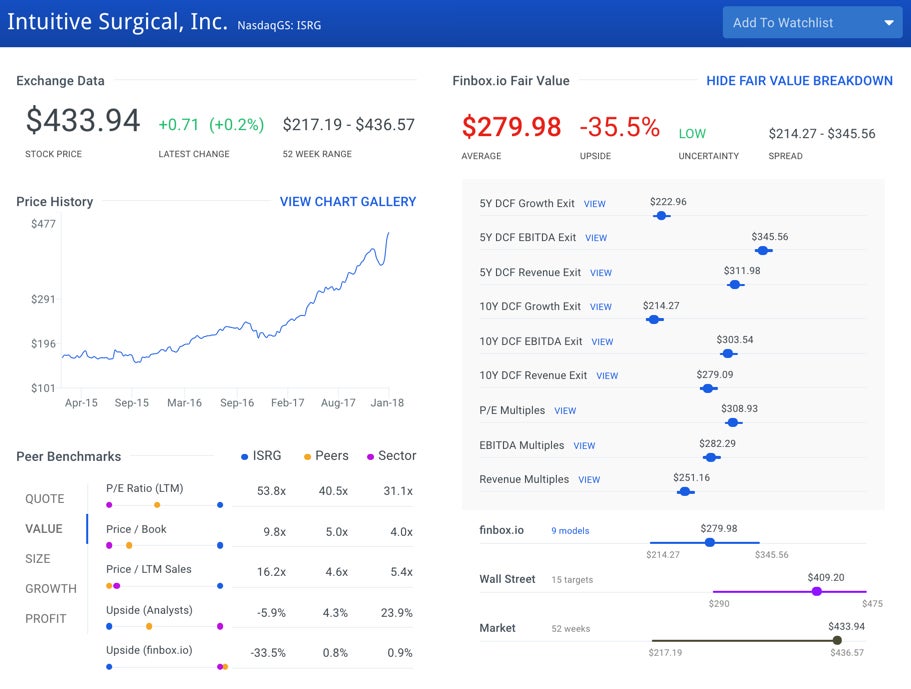Click the P/E Ratio (LTM) label
911x689 pixels.
[x=145, y=489]
